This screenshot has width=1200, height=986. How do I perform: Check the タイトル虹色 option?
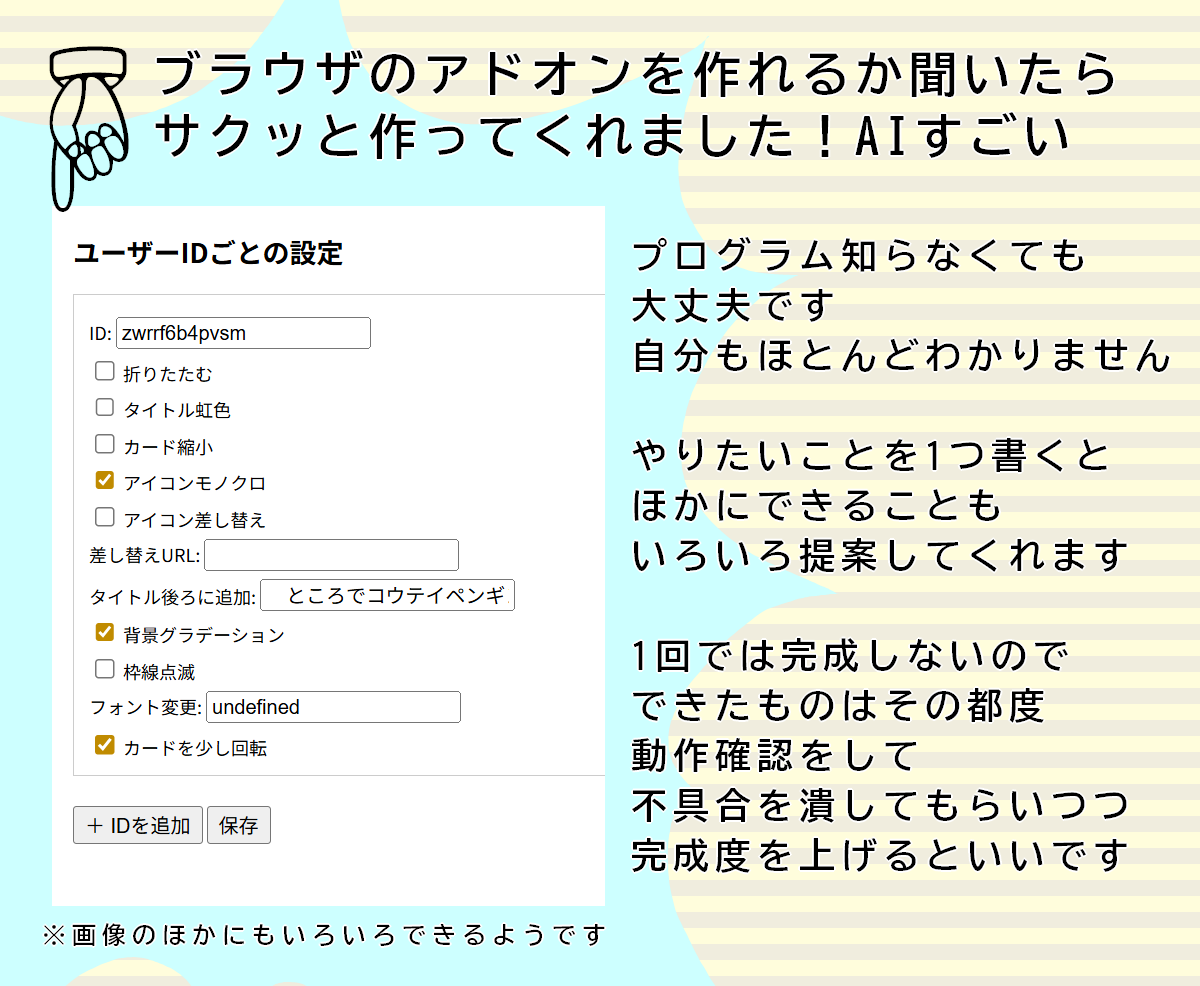coord(105,408)
